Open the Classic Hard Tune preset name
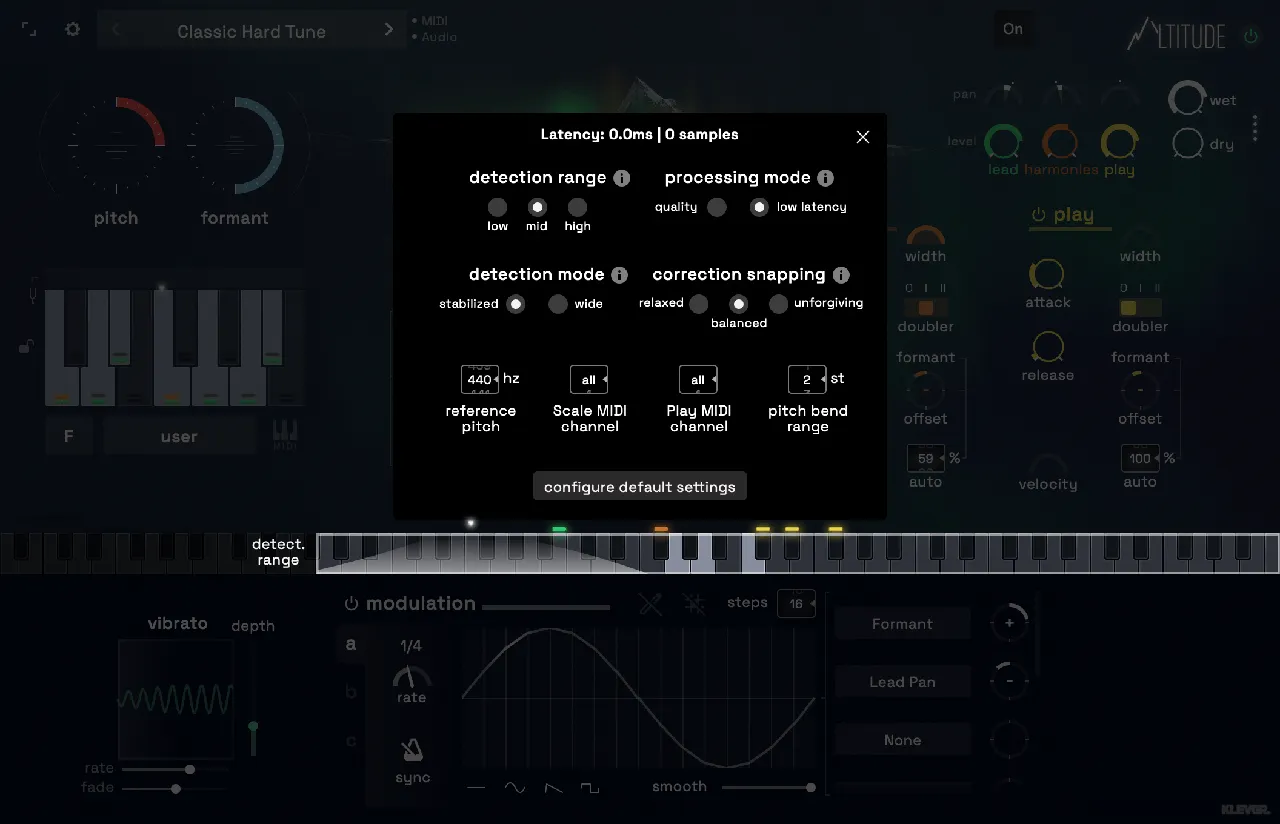This screenshot has height=824, width=1280. click(251, 31)
